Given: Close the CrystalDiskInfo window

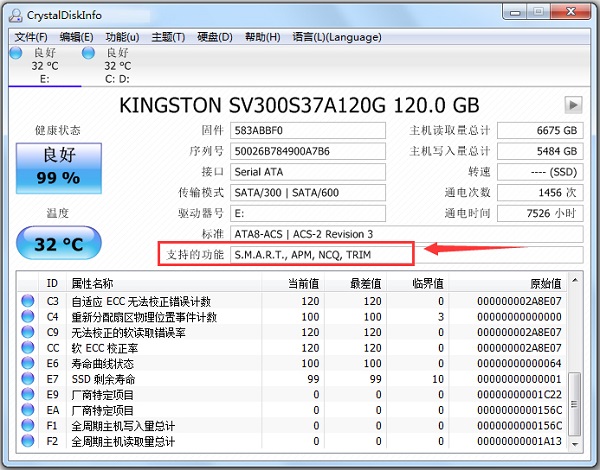Looking at the screenshot, I should [571, 12].
